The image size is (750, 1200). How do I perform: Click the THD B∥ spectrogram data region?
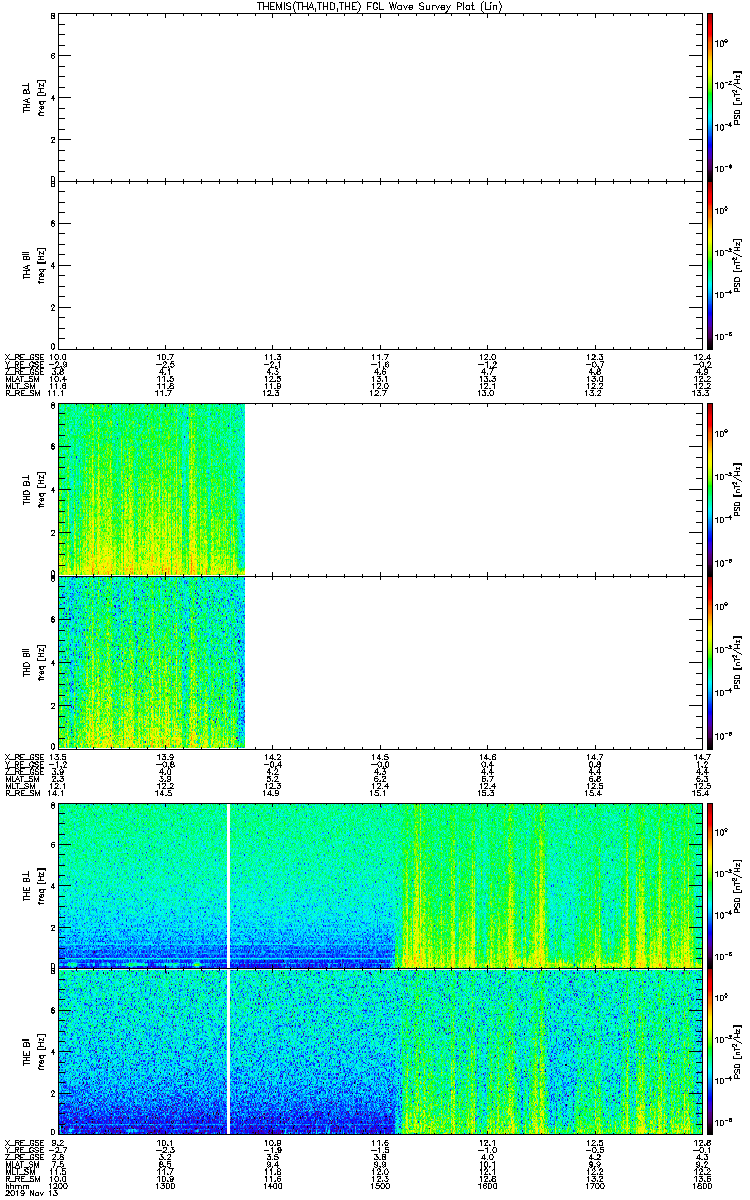tap(151, 661)
